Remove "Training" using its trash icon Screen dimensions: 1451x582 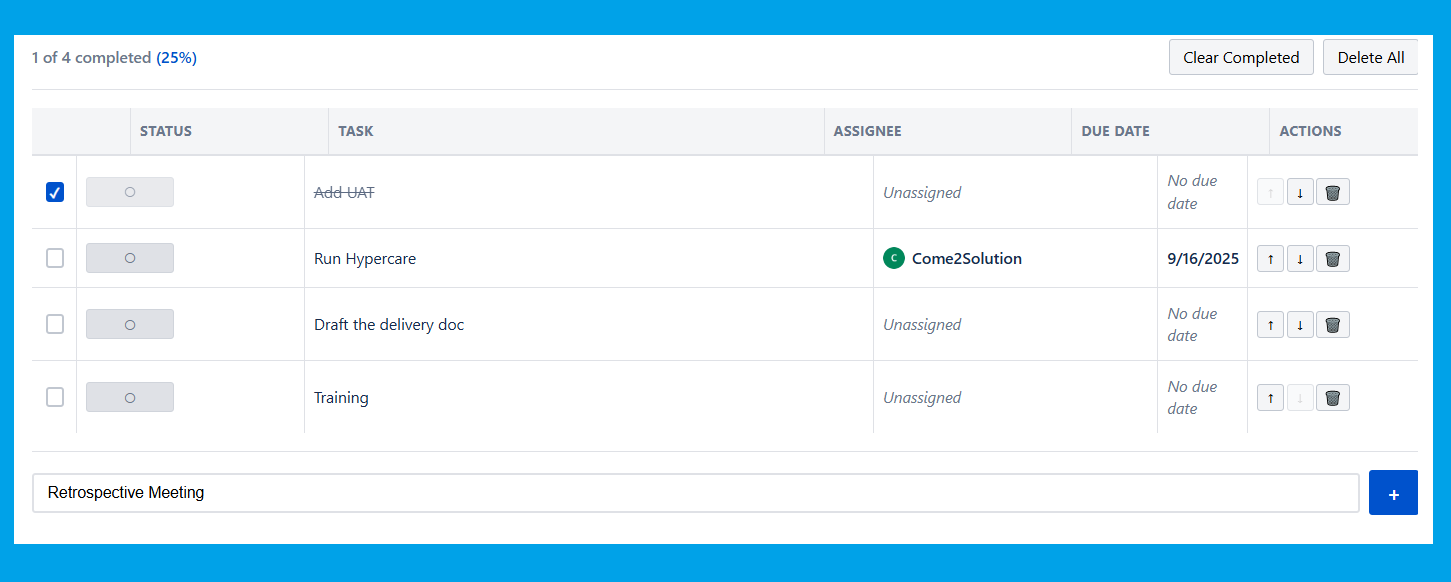[1333, 397]
